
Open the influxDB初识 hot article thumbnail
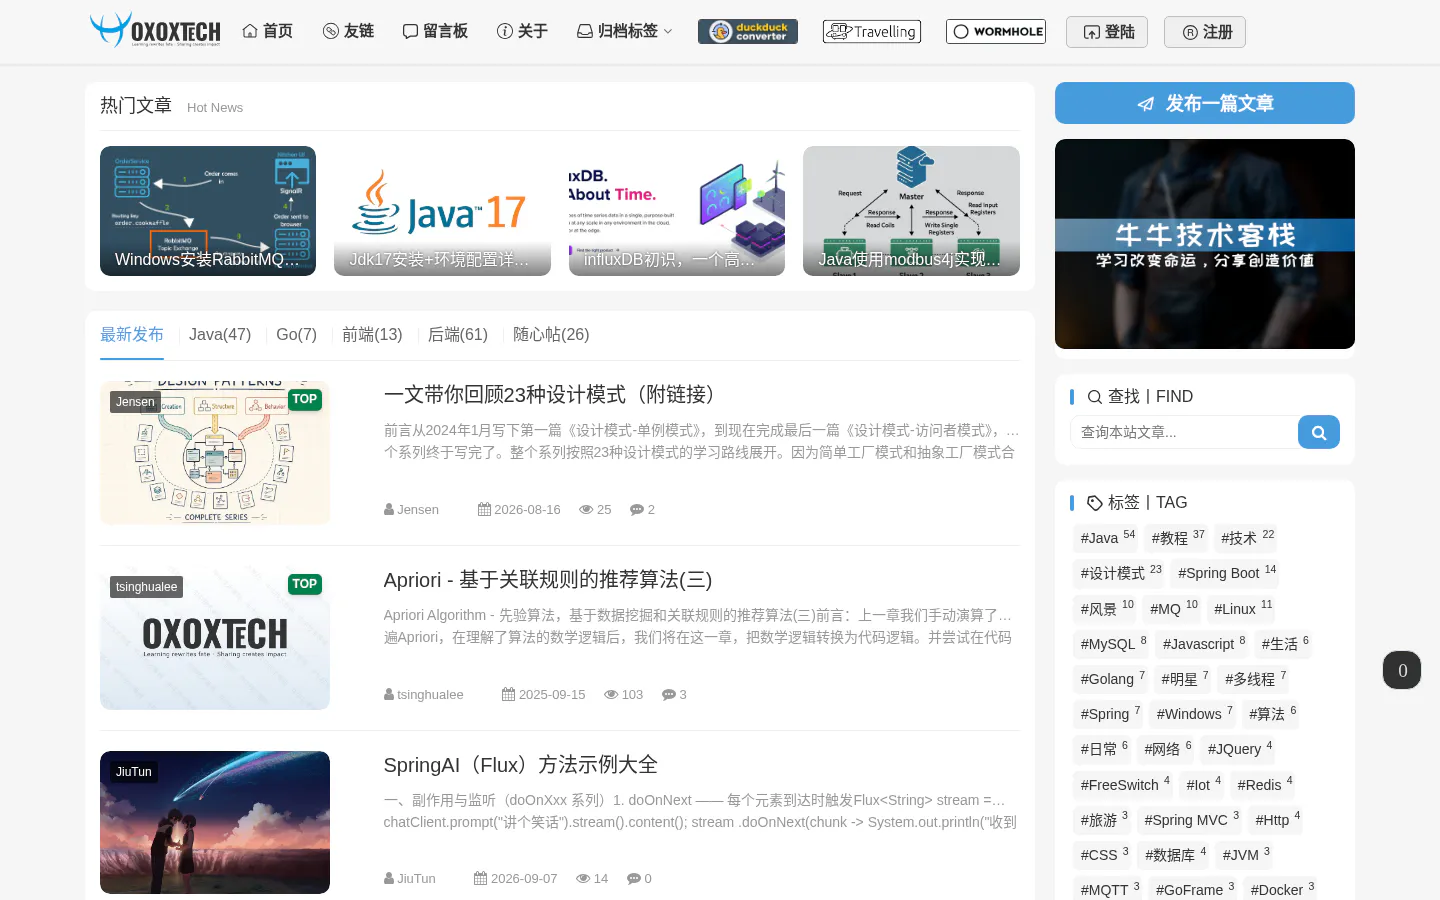[x=677, y=211]
